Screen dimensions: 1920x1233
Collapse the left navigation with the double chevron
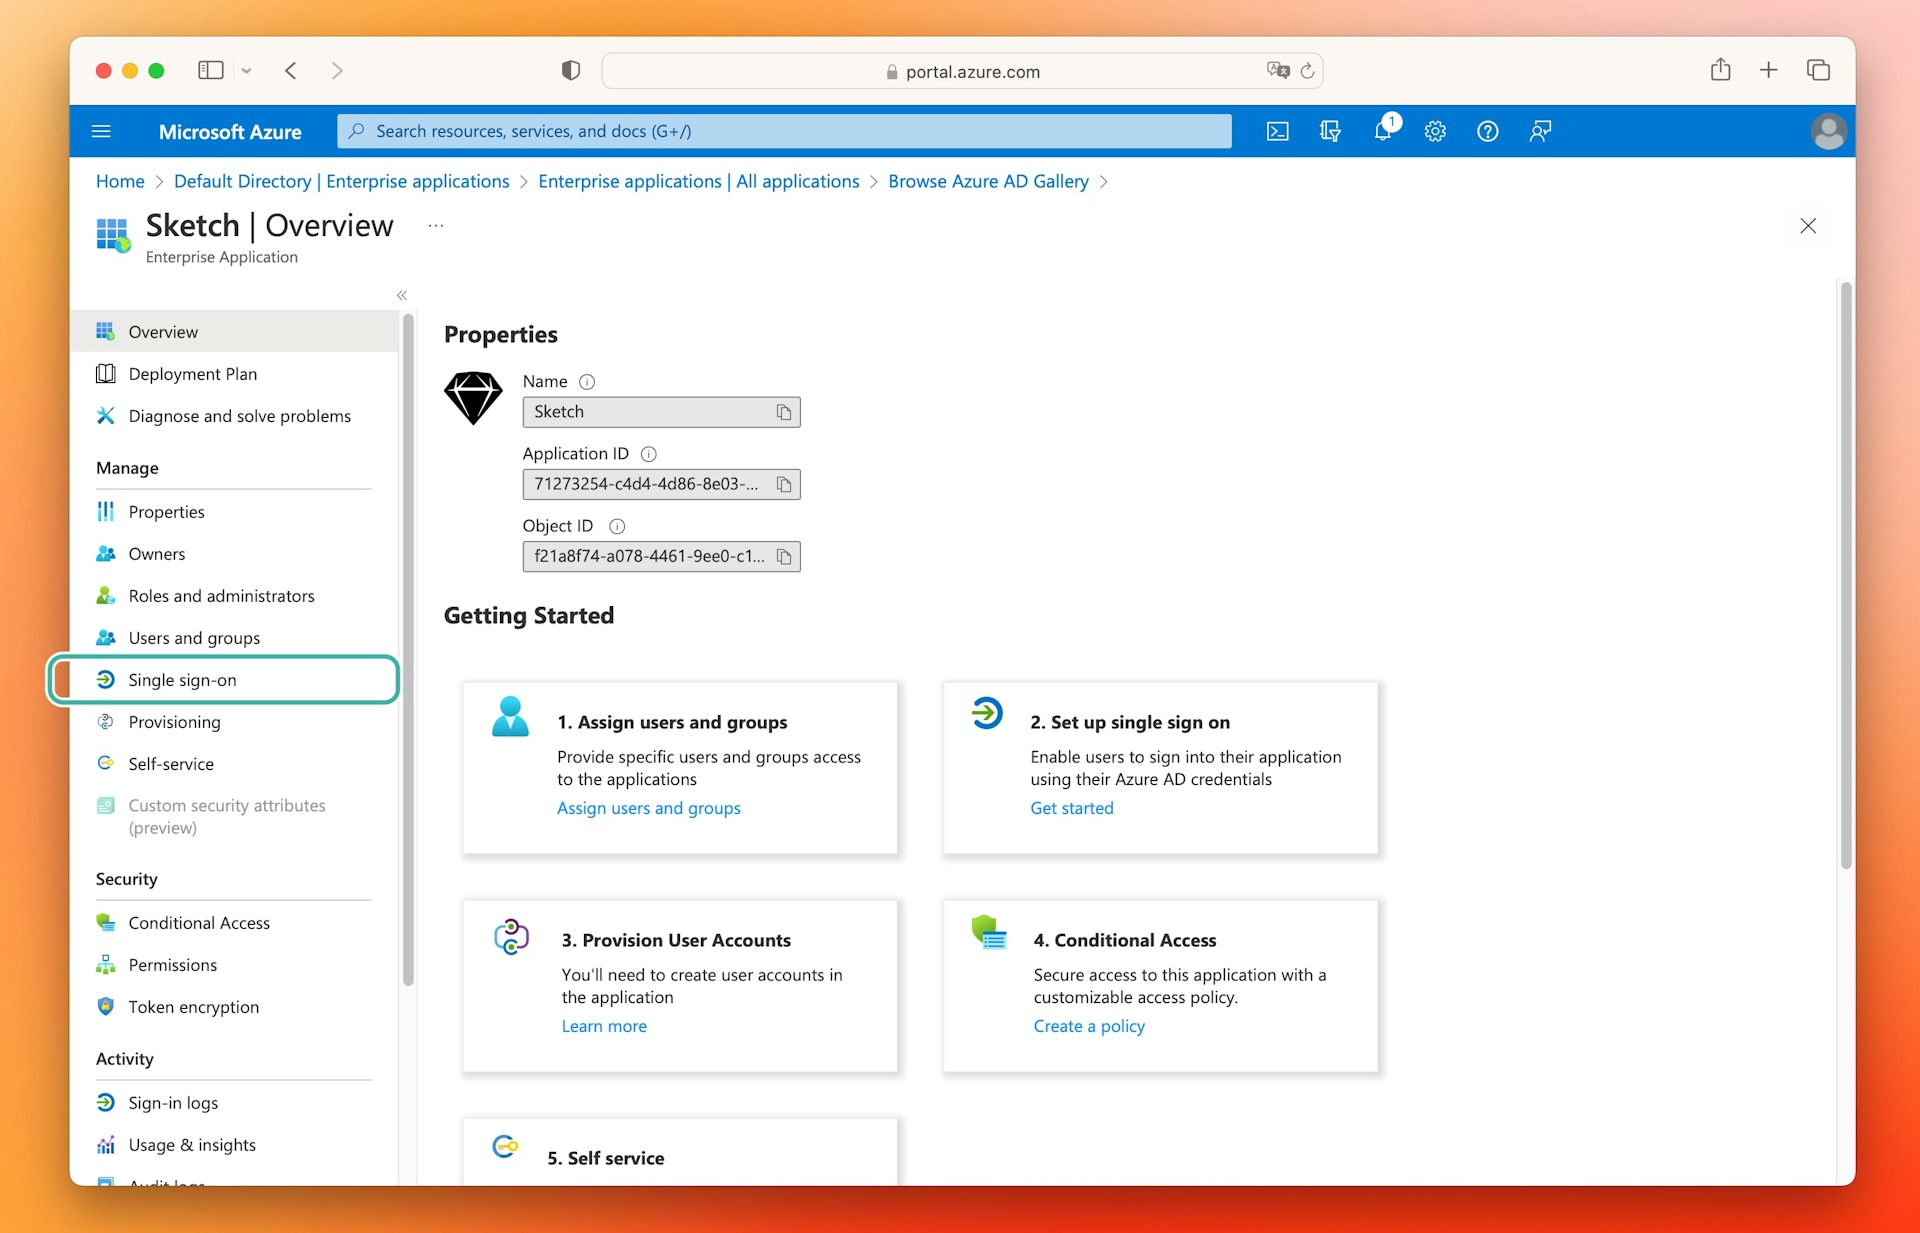point(402,295)
